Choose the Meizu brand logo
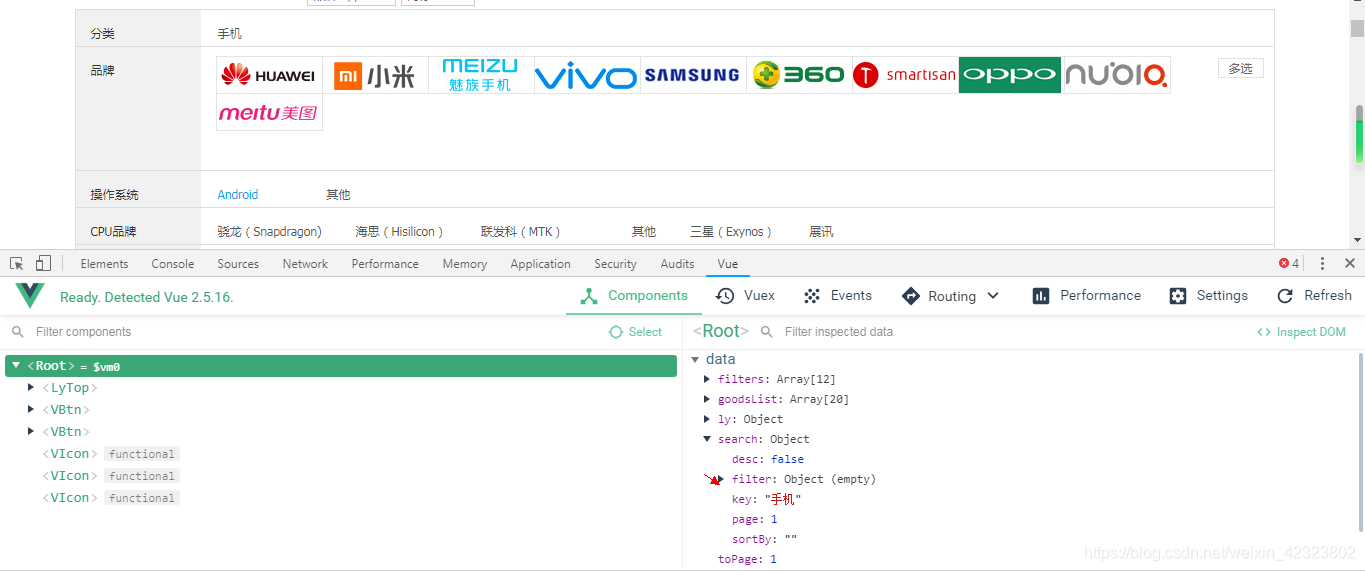 (x=481, y=75)
